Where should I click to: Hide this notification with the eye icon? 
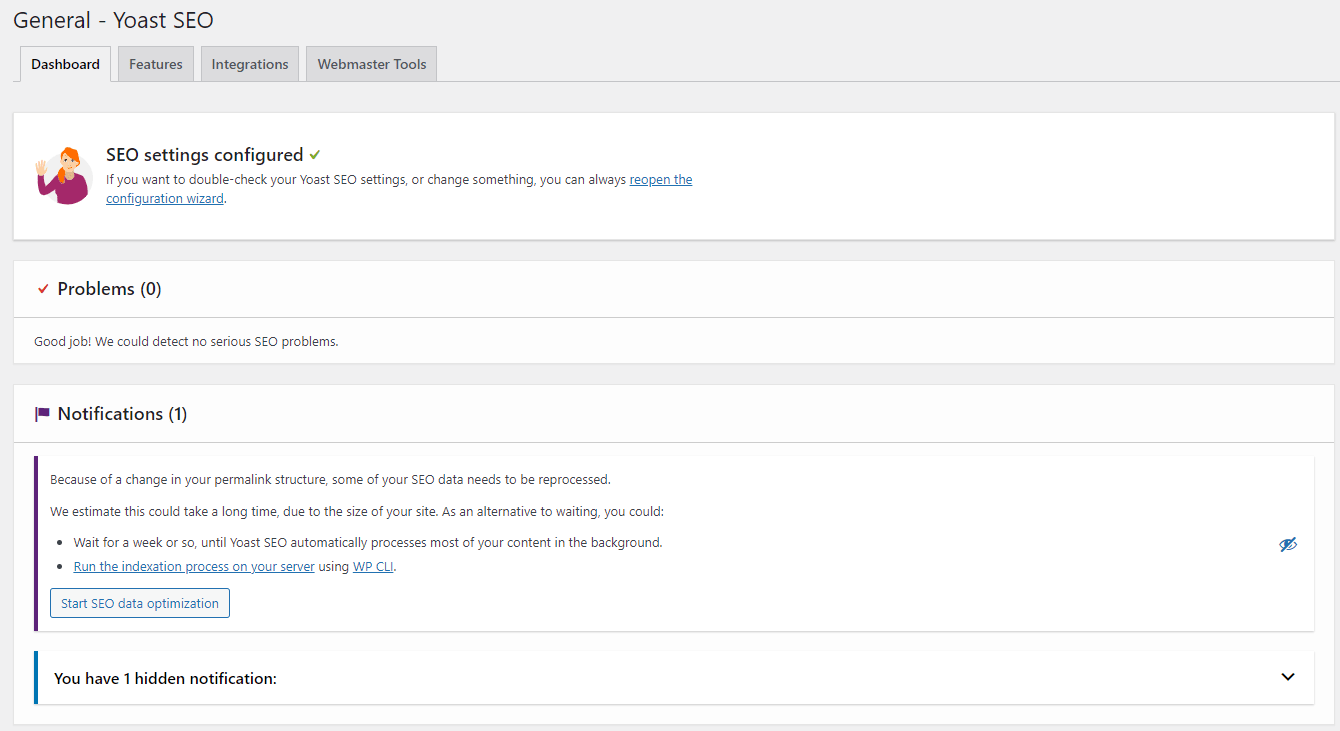click(1288, 544)
